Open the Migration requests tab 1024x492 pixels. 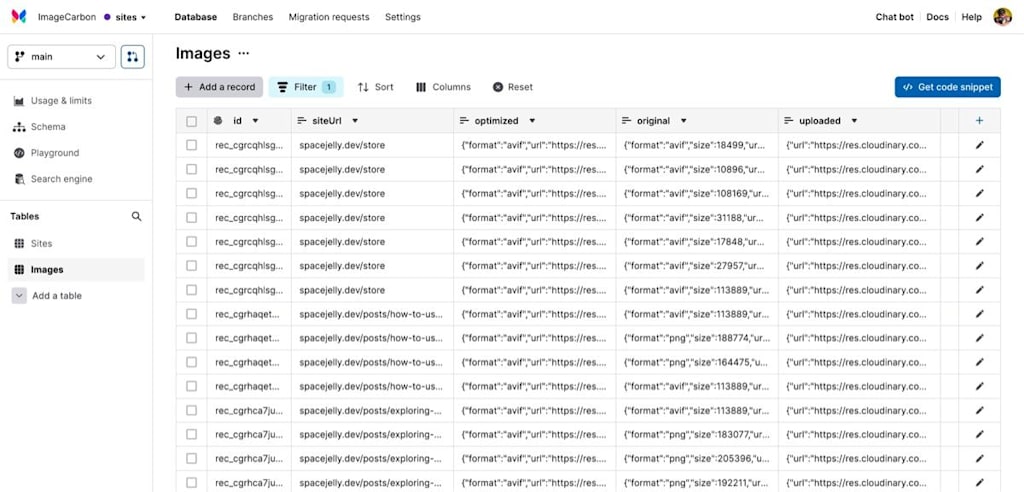pyautogui.click(x=329, y=17)
